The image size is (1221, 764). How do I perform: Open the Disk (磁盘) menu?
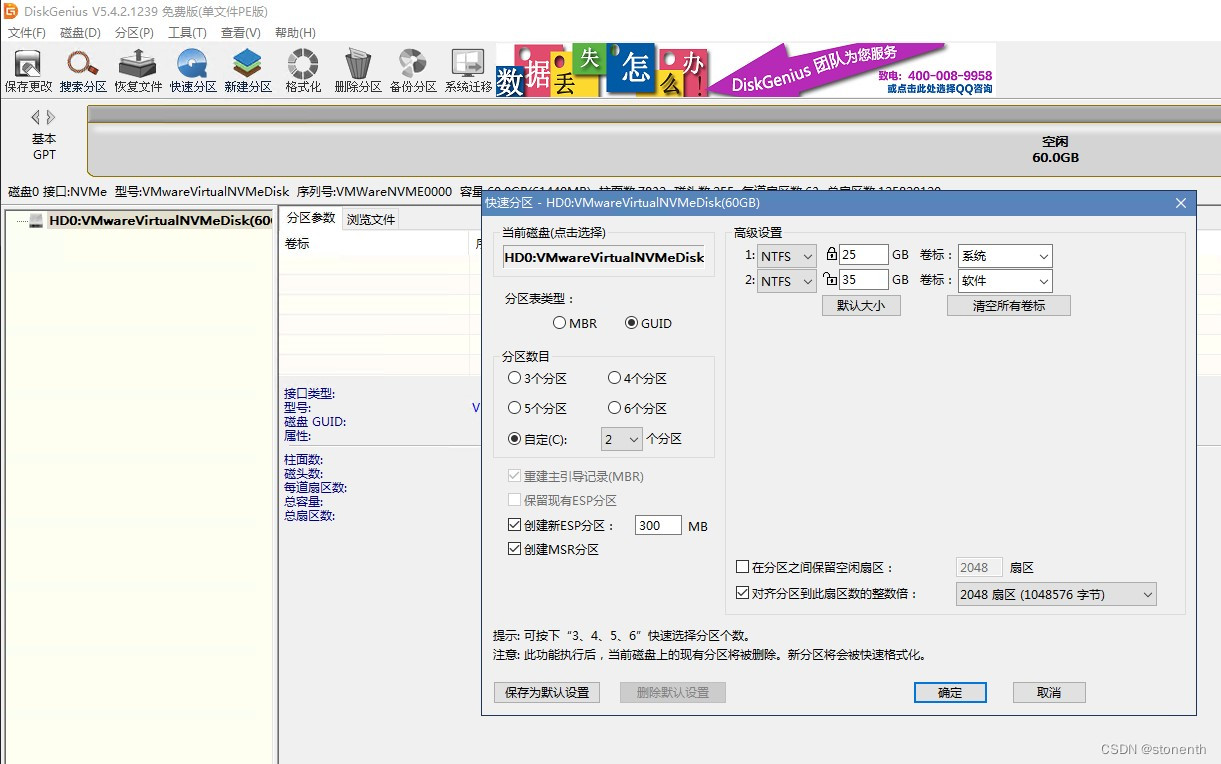pos(80,33)
